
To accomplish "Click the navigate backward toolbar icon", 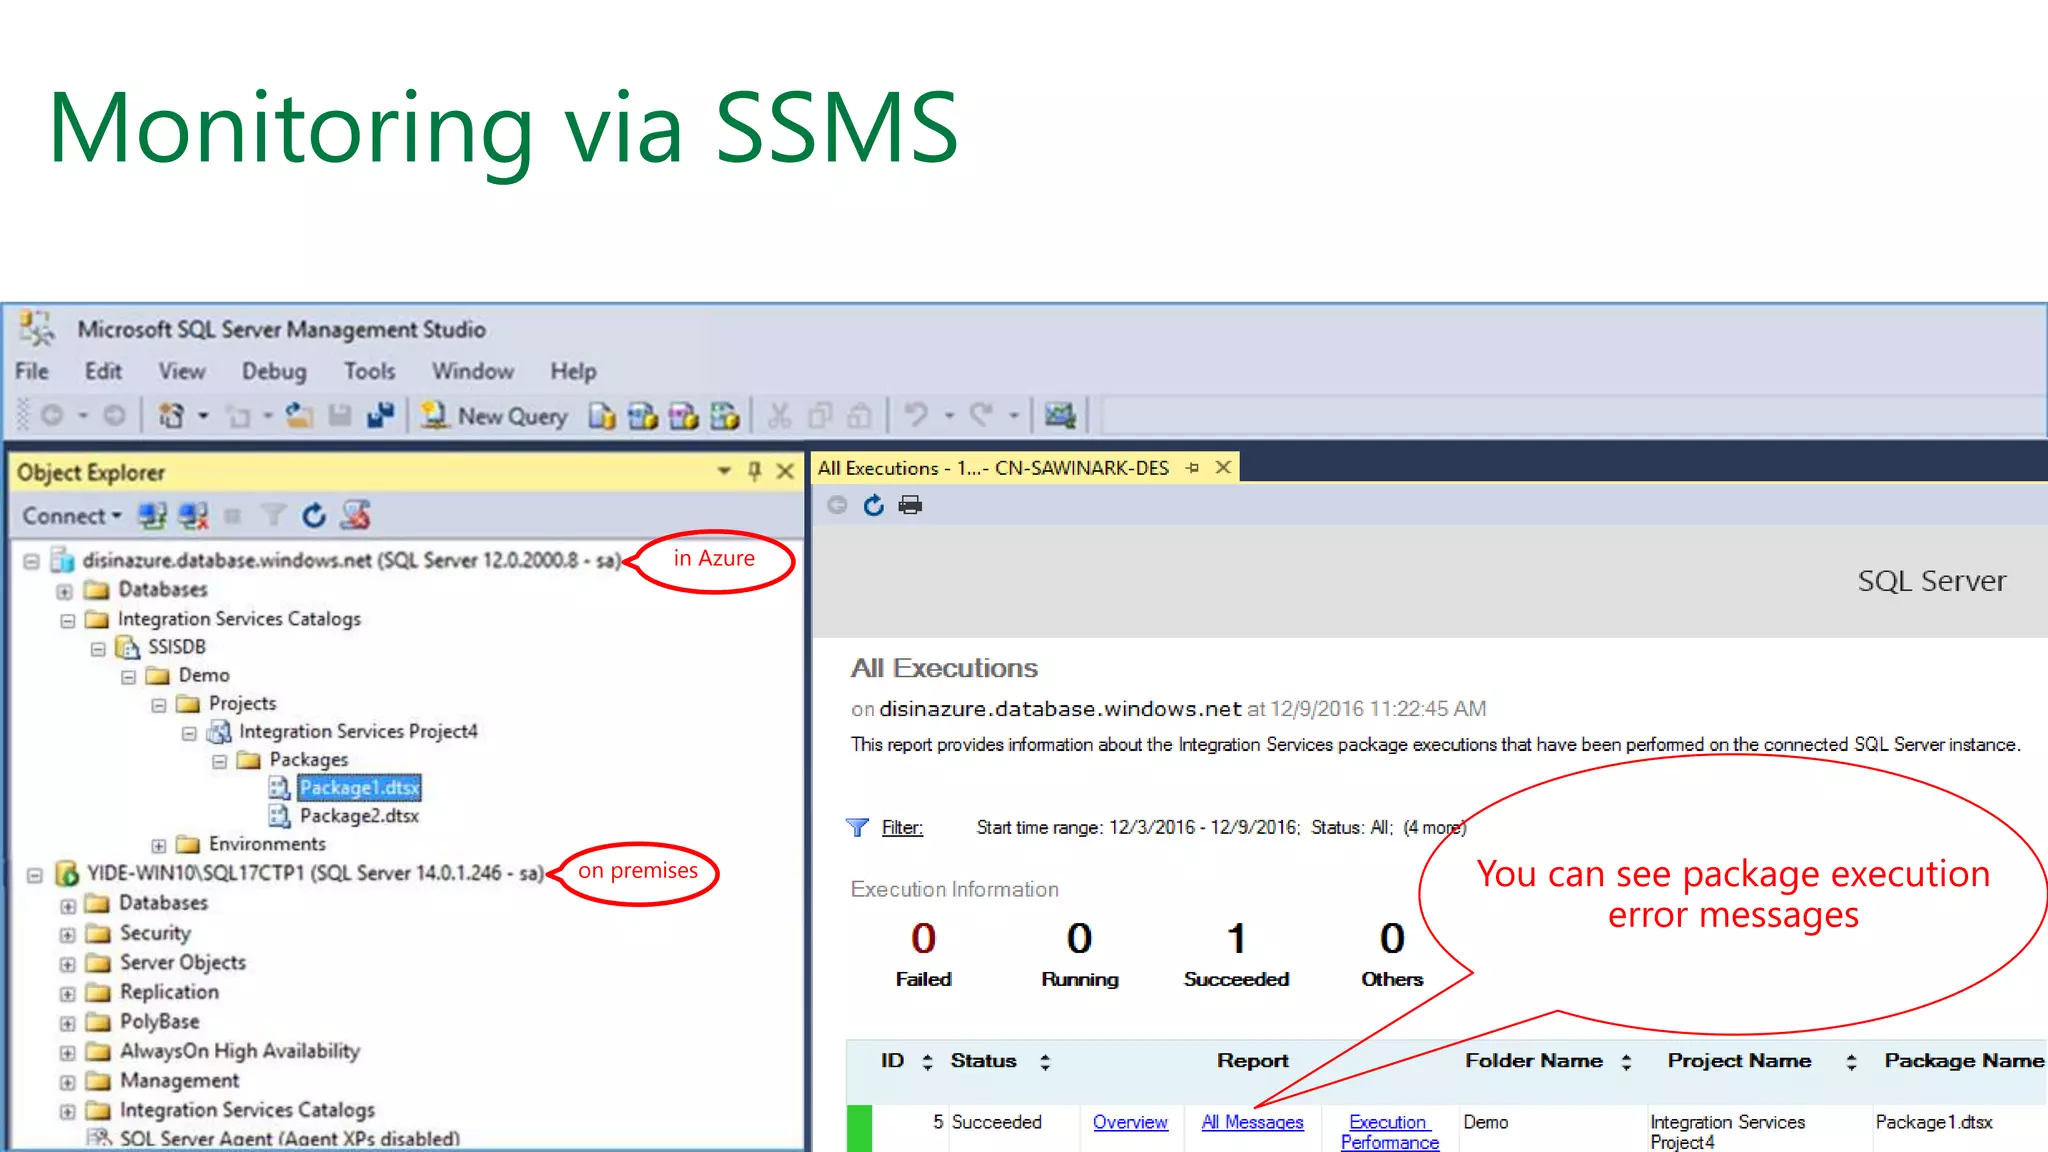I will click(x=52, y=415).
